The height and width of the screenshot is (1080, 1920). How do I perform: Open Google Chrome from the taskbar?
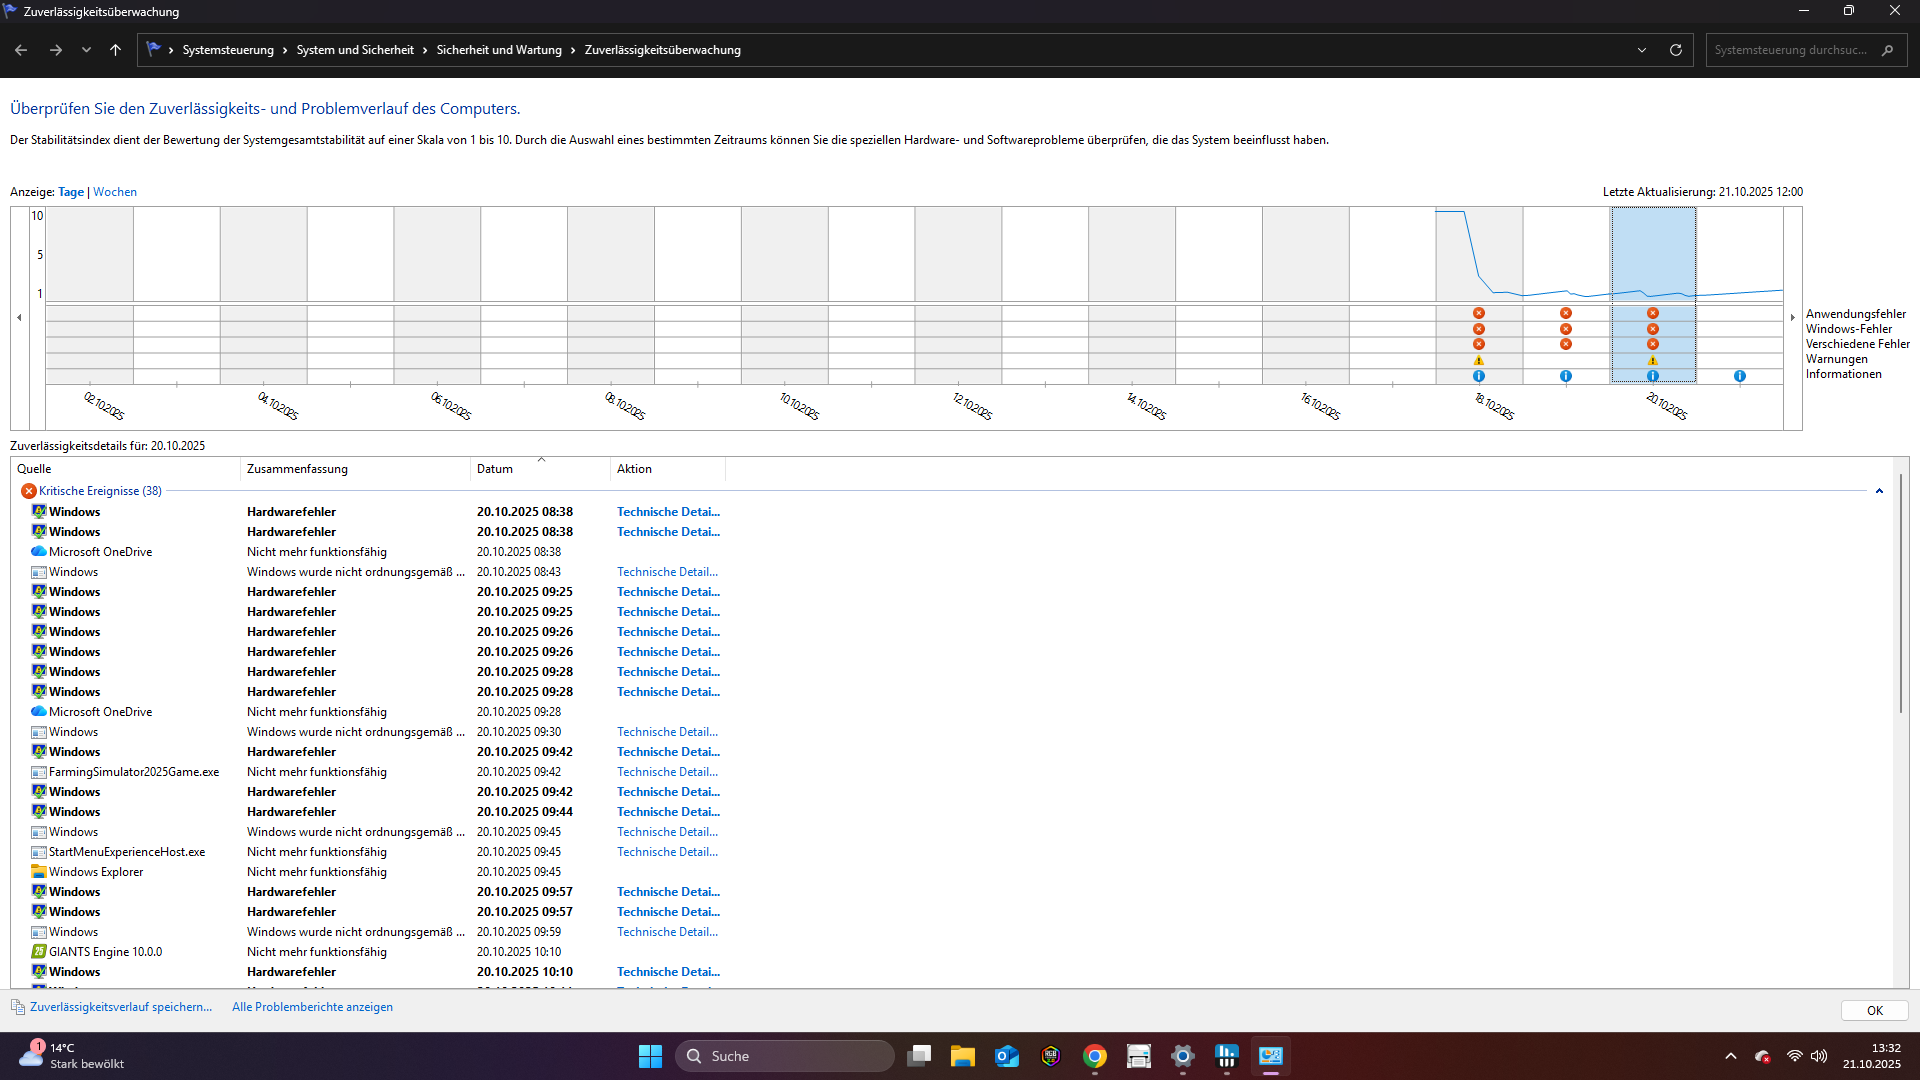[1095, 1056]
